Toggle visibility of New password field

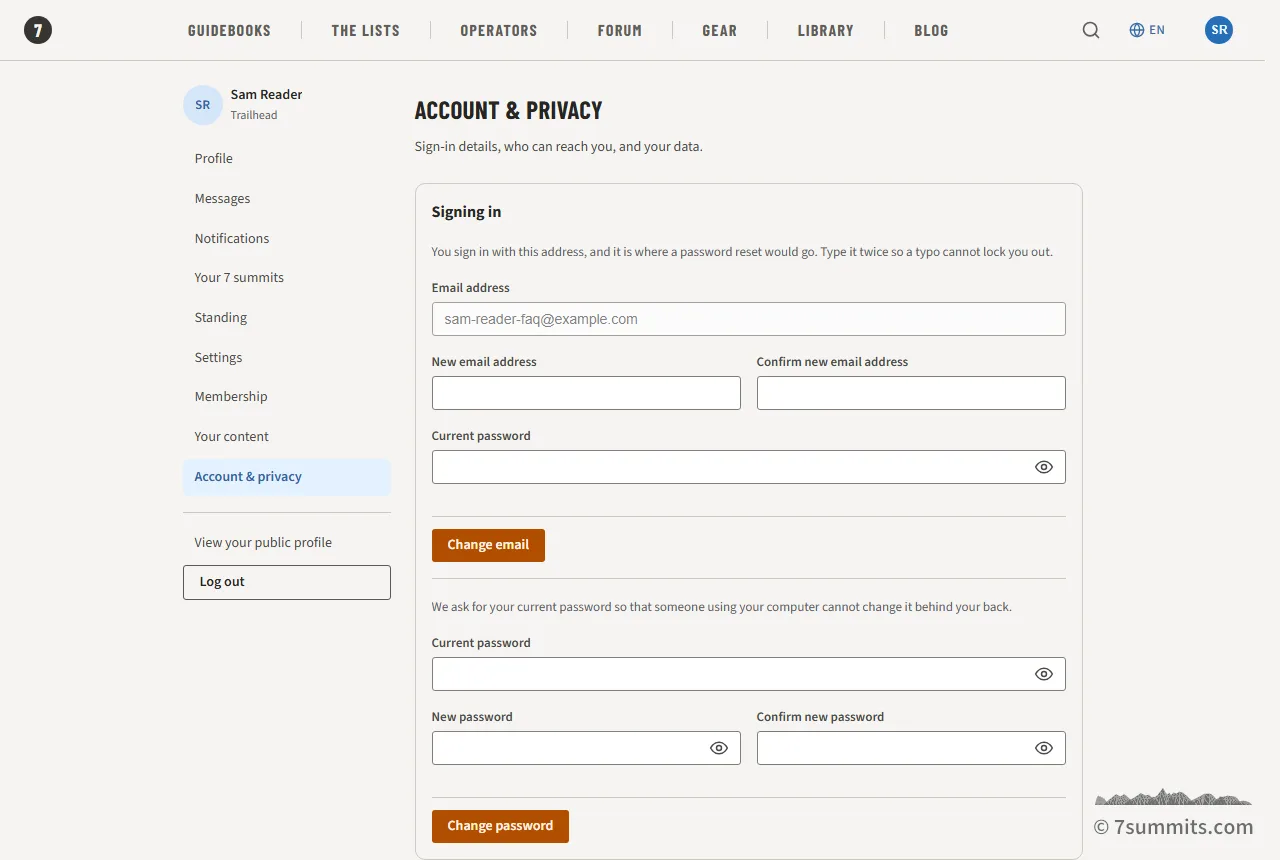(x=719, y=748)
